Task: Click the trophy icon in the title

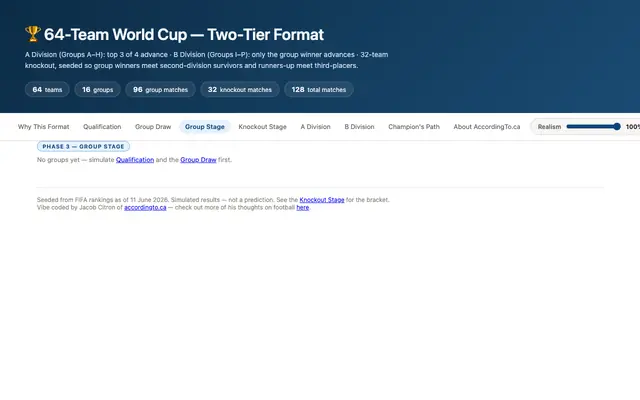Action: 33,34
